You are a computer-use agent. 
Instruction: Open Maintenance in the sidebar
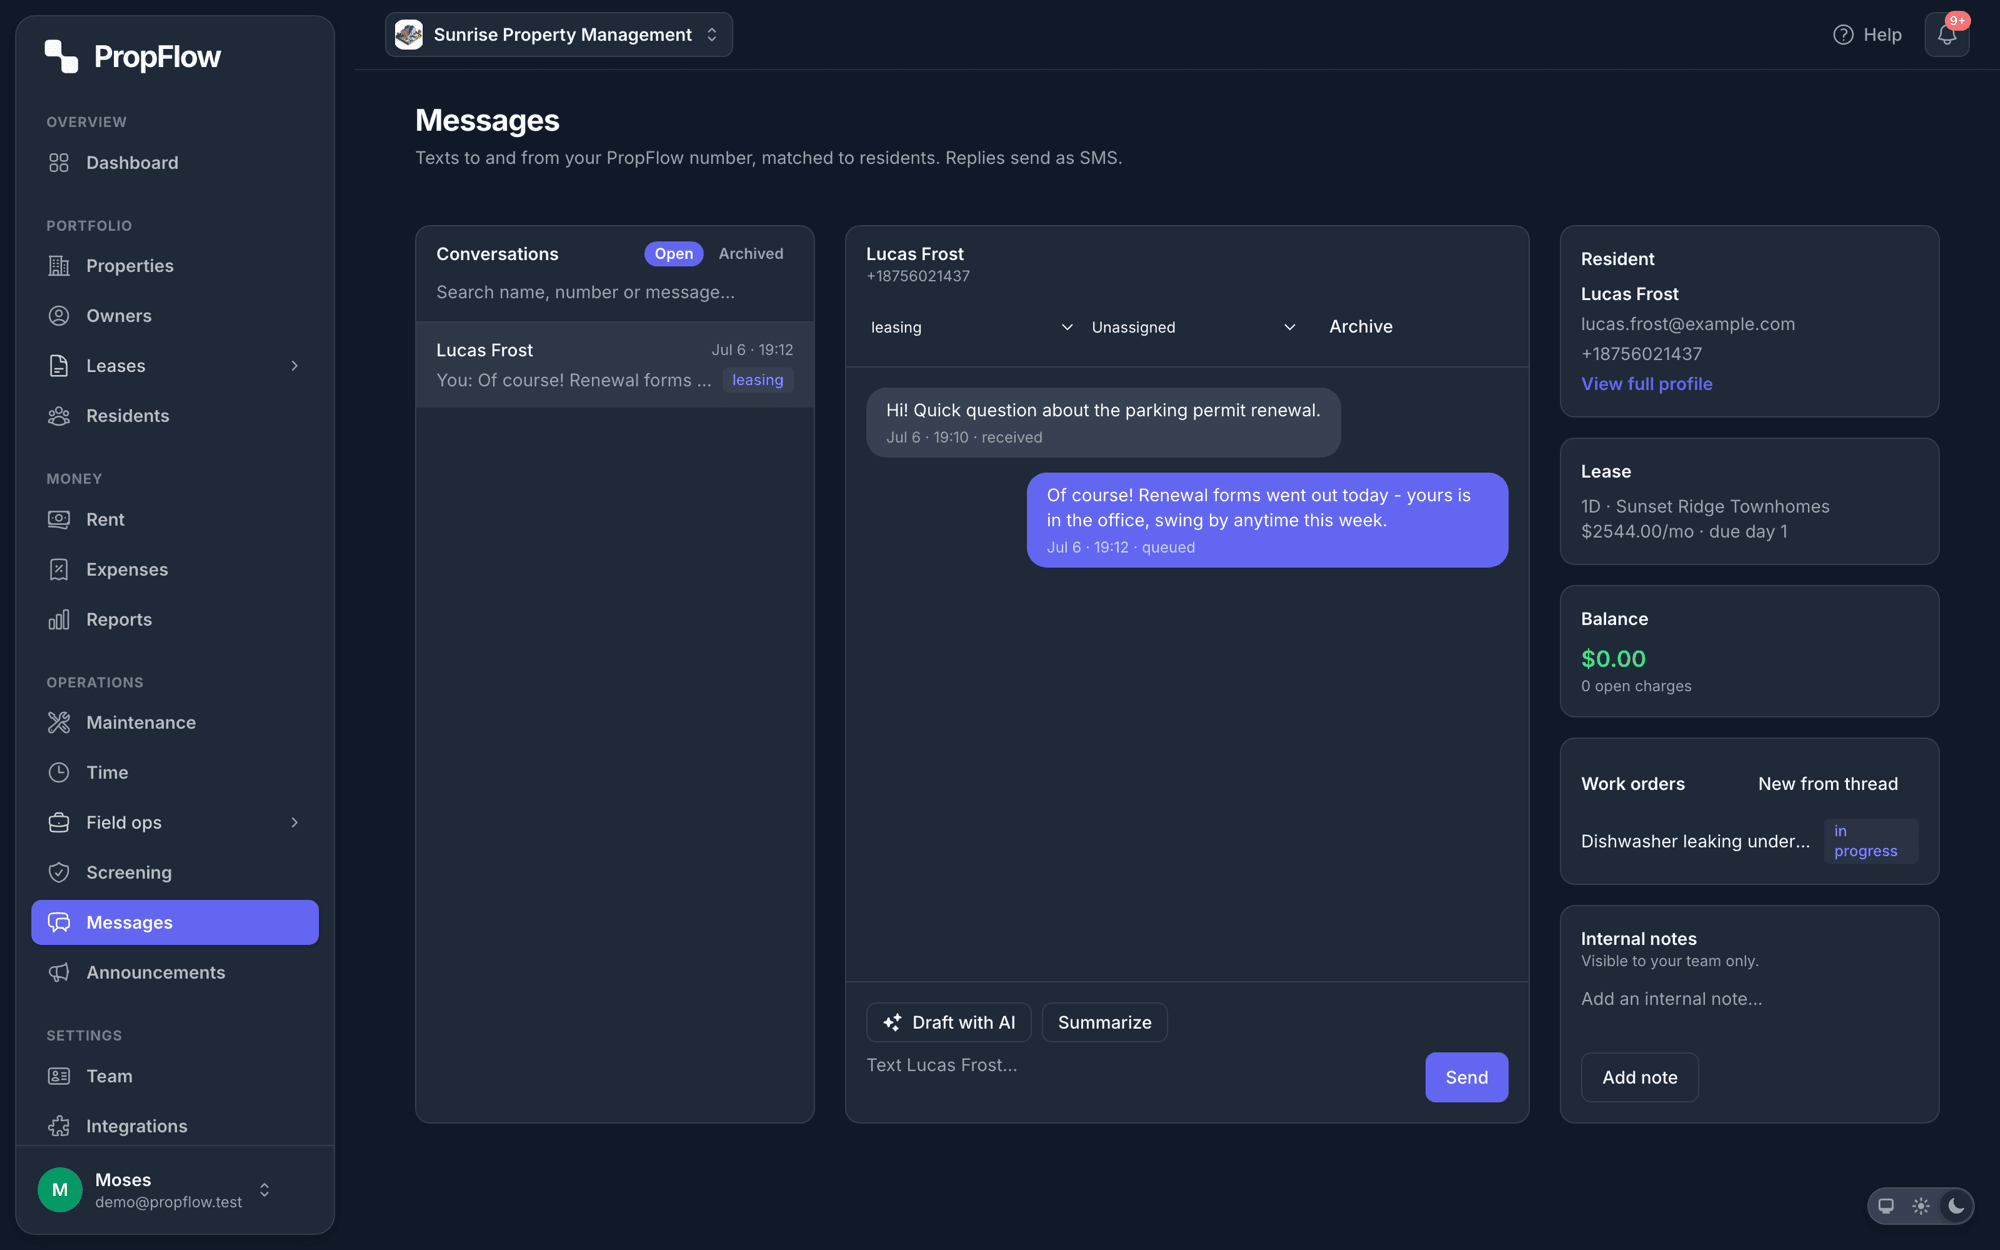[x=175, y=722]
